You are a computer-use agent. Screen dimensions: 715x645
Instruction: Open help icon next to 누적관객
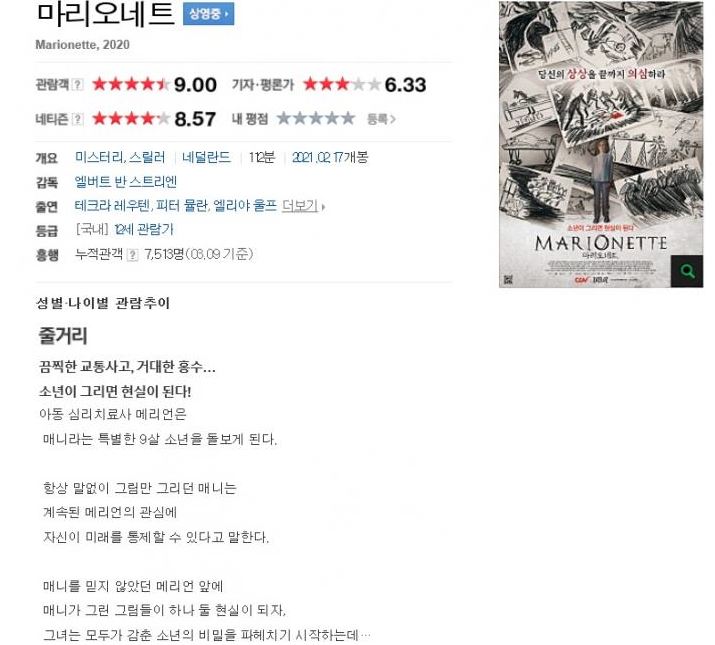(132, 255)
